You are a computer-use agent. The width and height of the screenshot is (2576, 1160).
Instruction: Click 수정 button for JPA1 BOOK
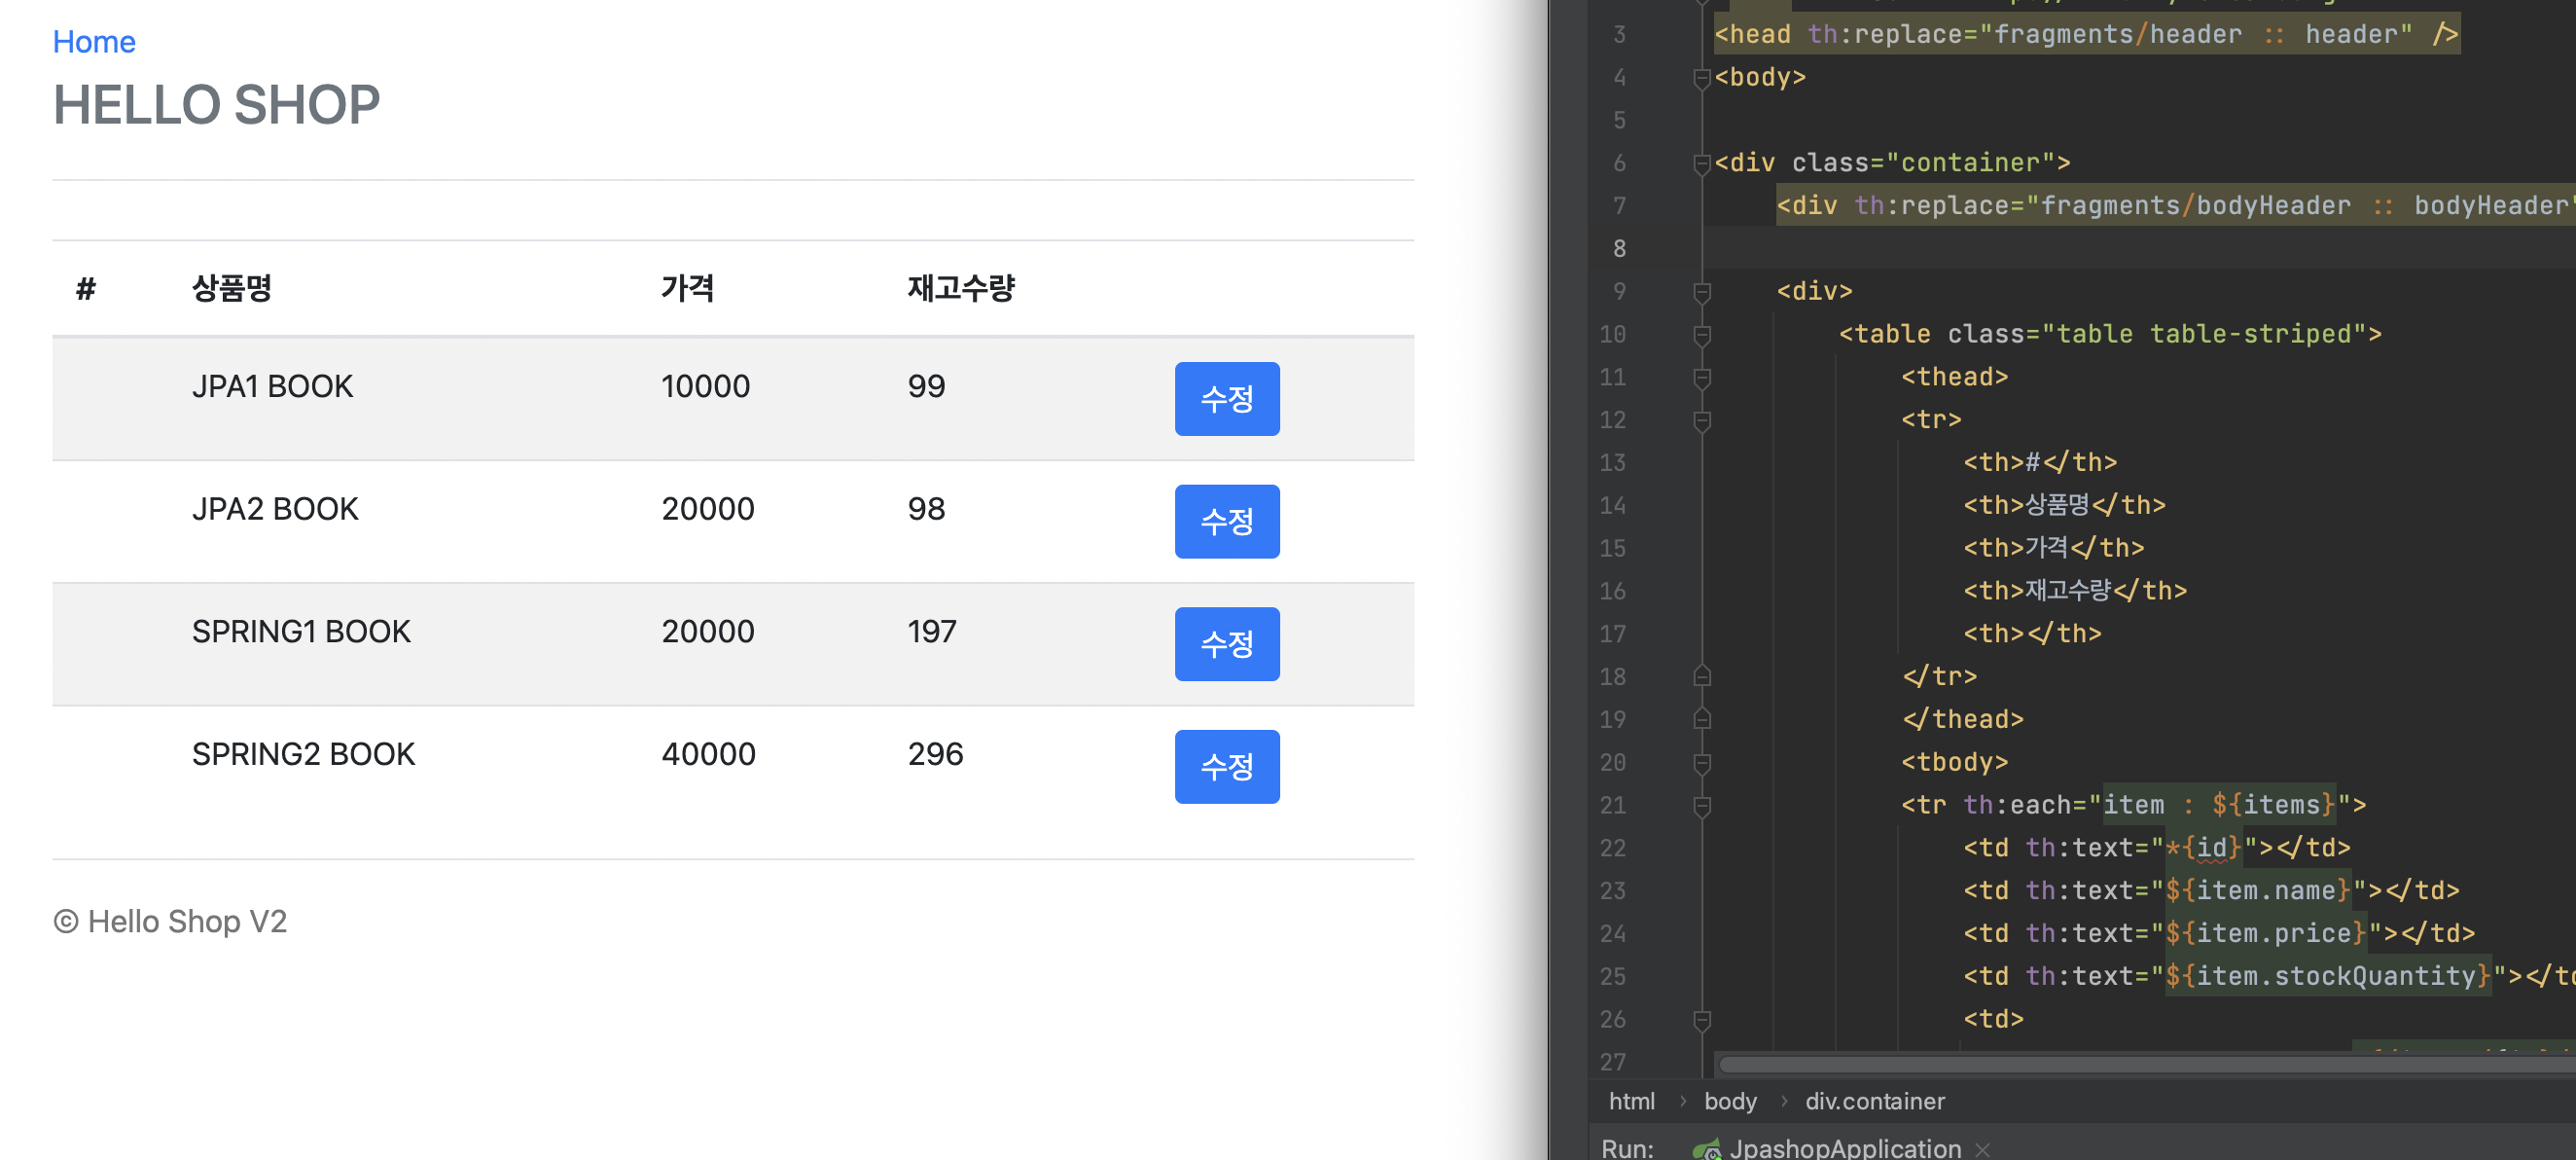(x=1226, y=399)
